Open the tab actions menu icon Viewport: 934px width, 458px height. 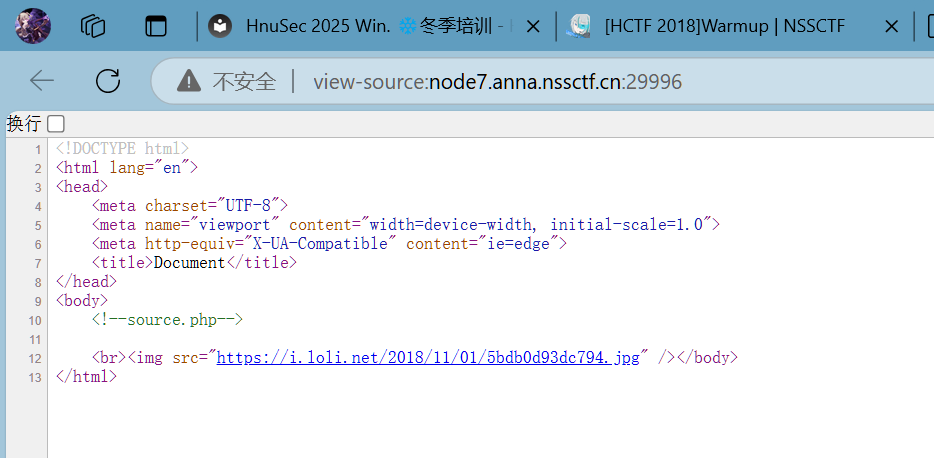point(155,26)
